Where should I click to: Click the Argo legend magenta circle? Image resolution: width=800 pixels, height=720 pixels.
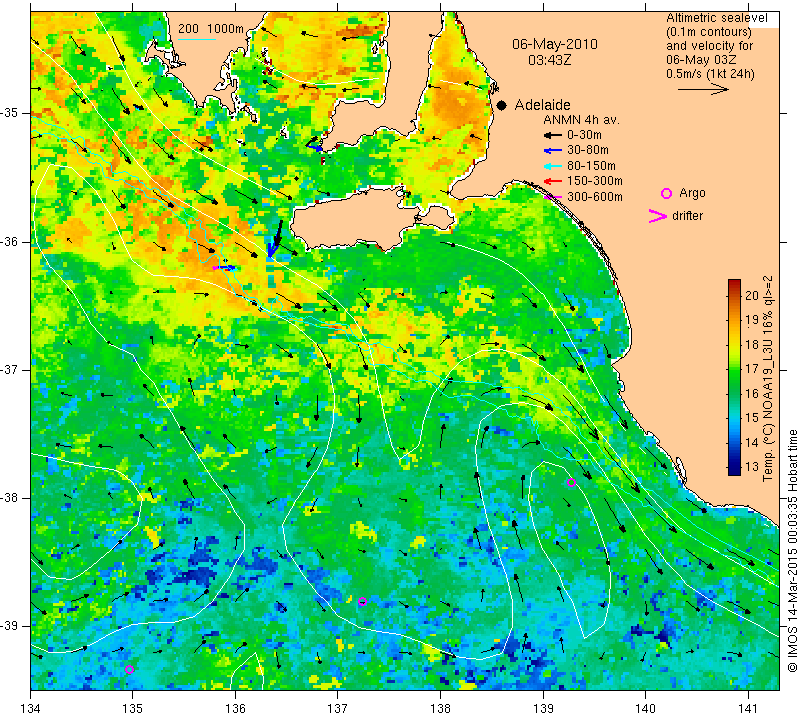coord(666,193)
